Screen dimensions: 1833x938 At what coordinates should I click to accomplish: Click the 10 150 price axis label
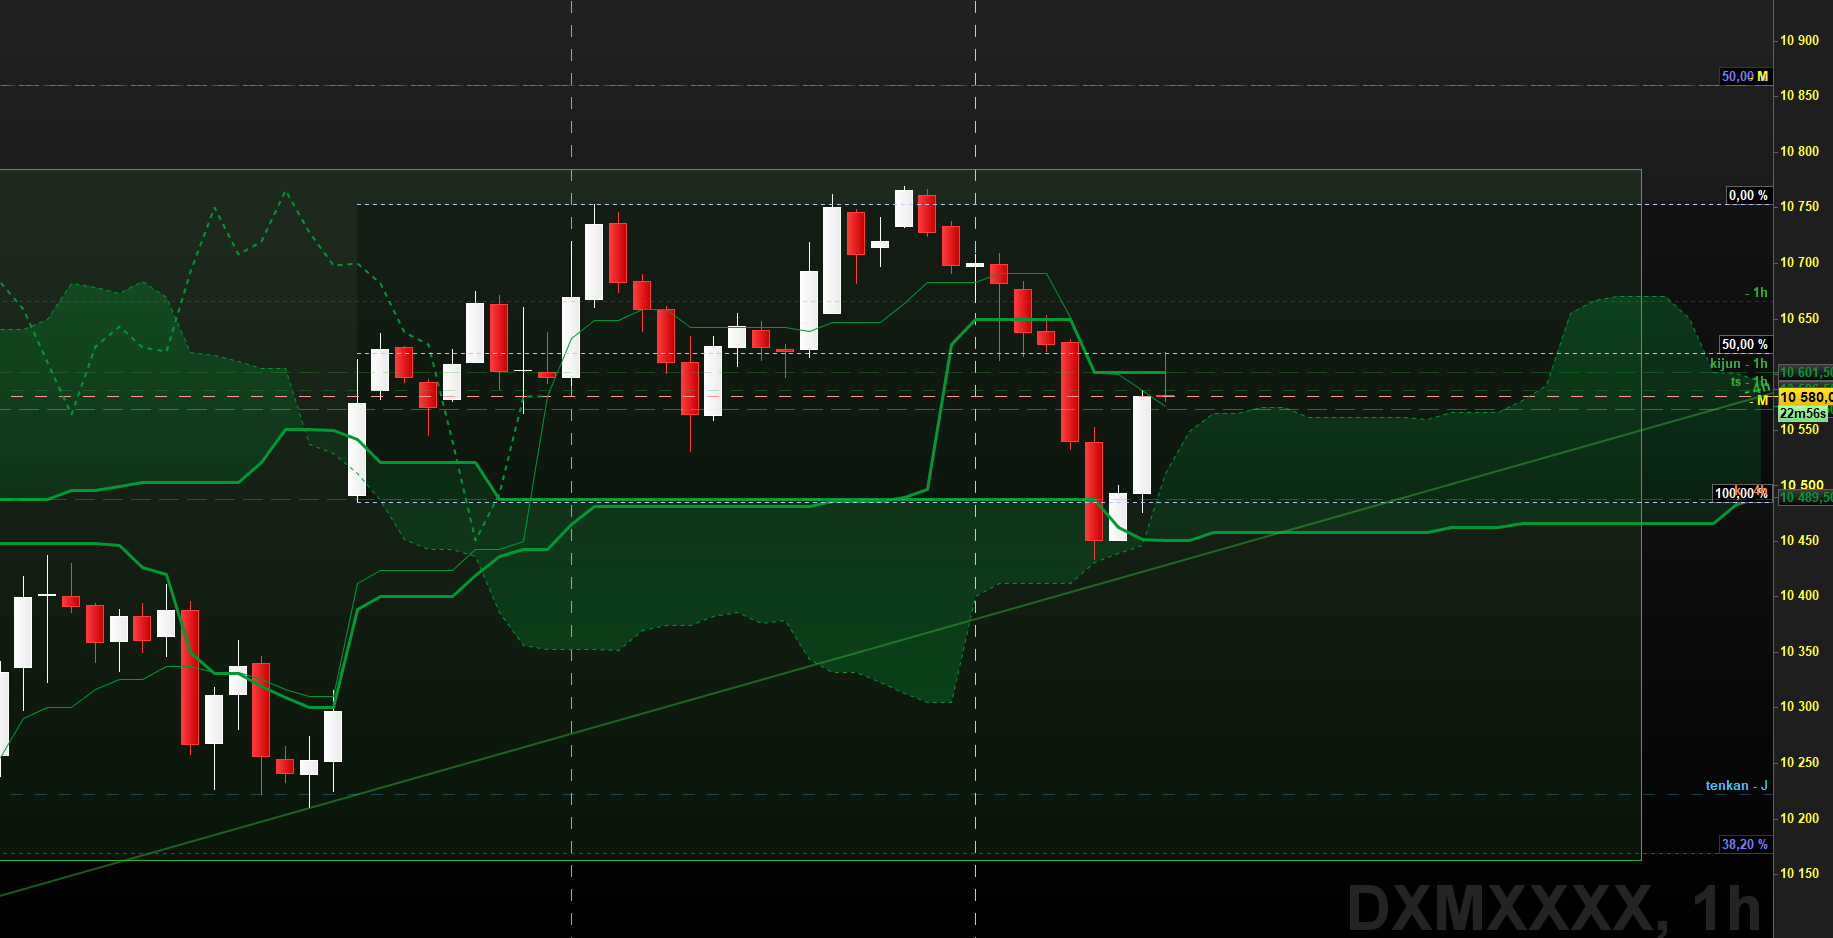point(1799,874)
